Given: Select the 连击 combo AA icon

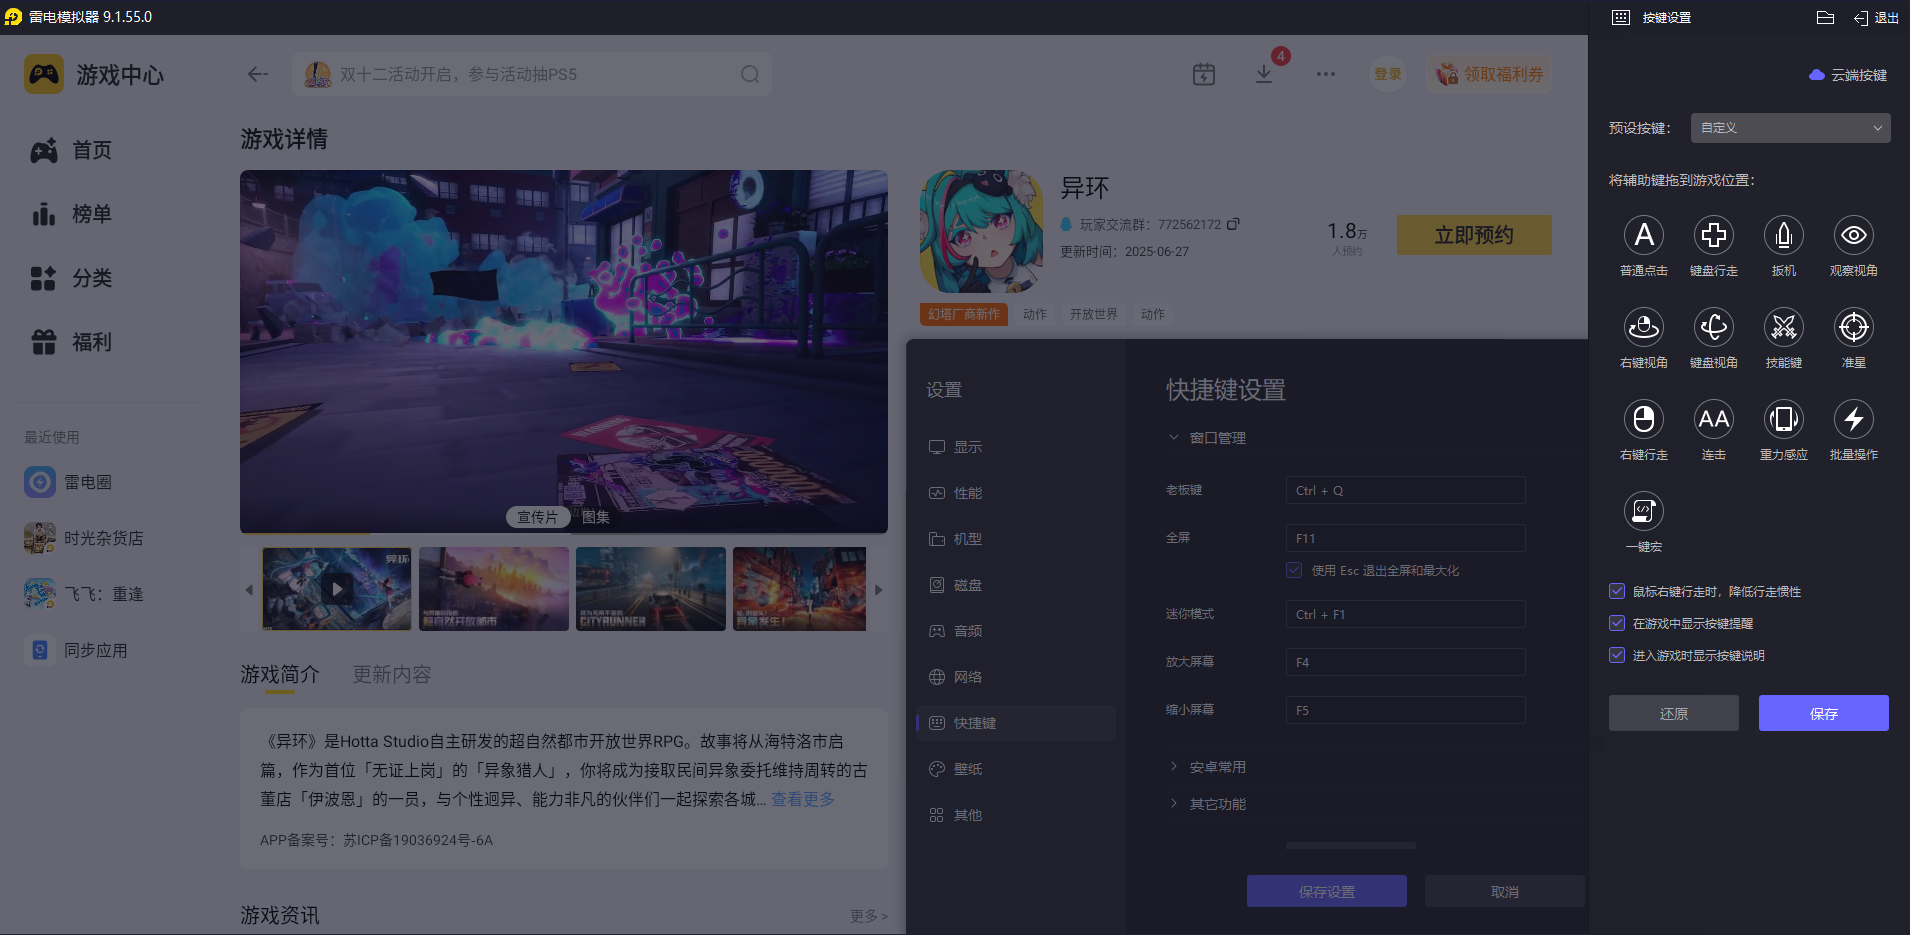Looking at the screenshot, I should [1714, 420].
